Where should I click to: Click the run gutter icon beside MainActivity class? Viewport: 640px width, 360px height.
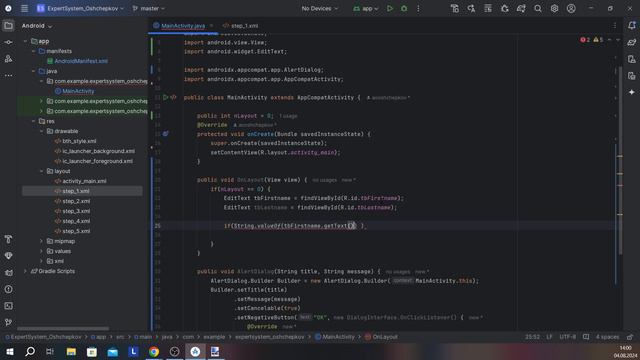(x=165, y=98)
